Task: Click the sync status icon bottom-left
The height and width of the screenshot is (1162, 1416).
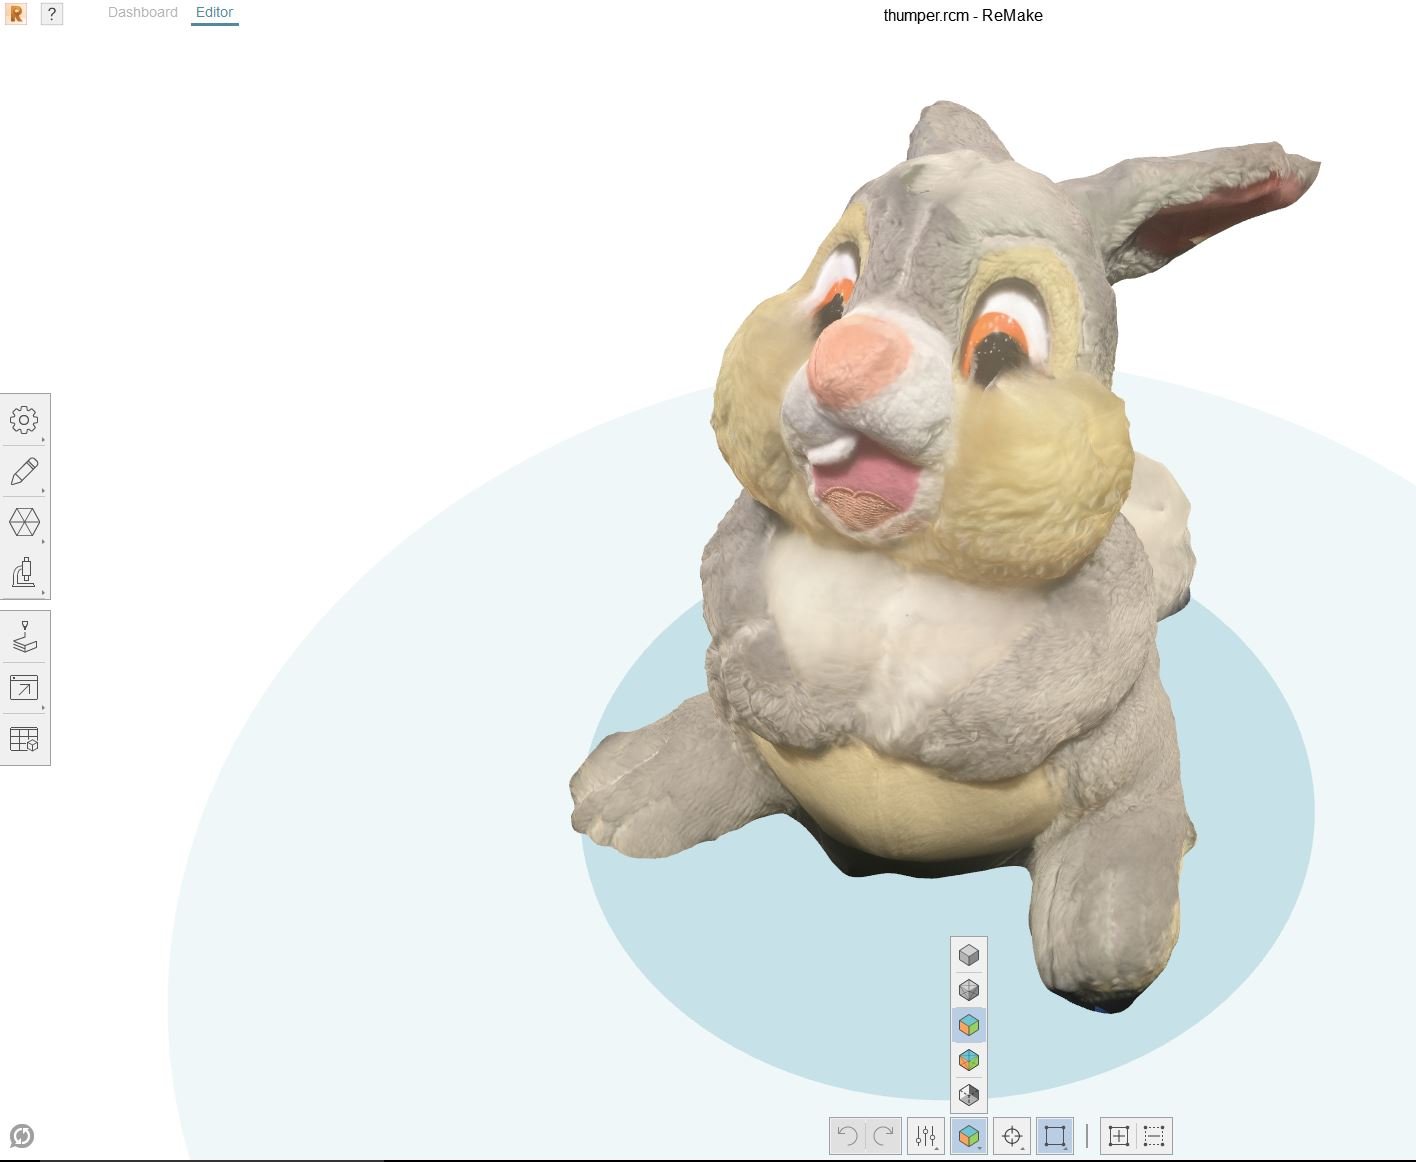Action: [21, 1136]
